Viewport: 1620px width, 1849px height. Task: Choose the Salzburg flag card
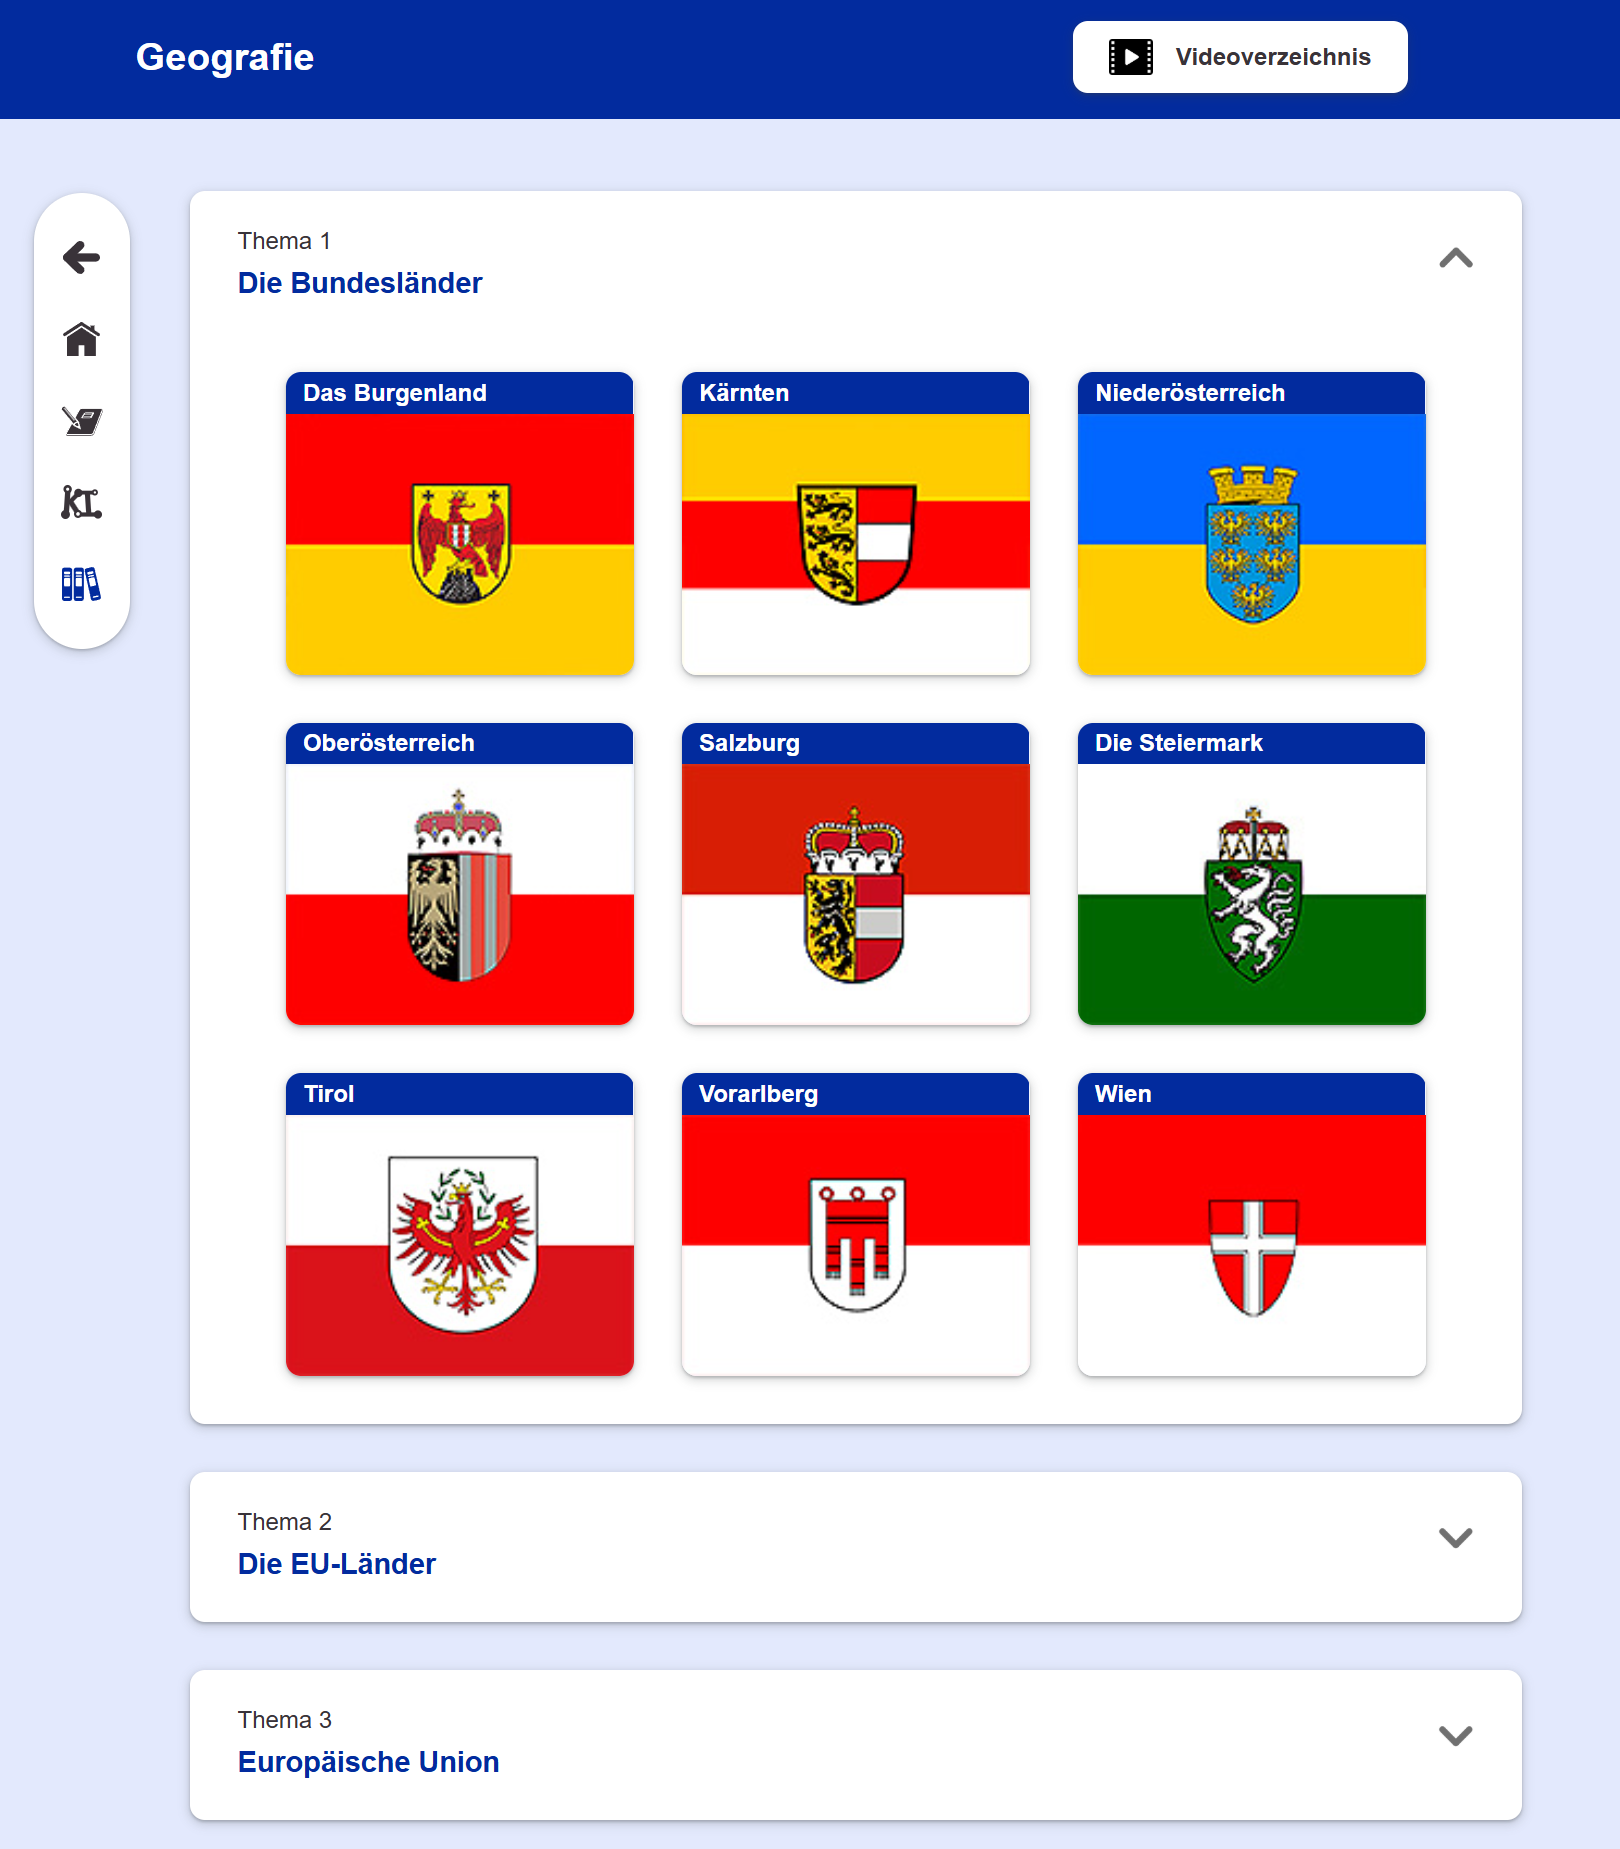[x=855, y=874]
